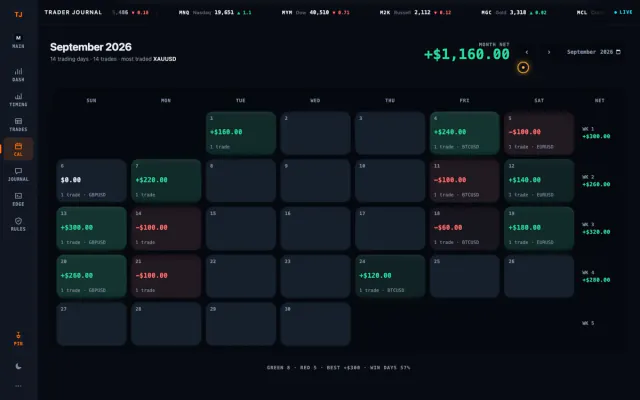The image size is (640, 400).
Task: Open the September 4 day with +$240.00
Action: coord(464,133)
